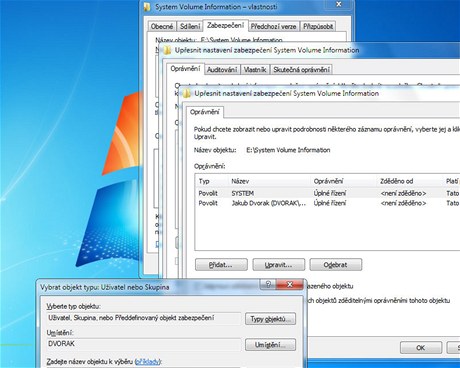Open the Obecné tab in properties window
Viewport: 460px width, 368px height.
(x=162, y=26)
